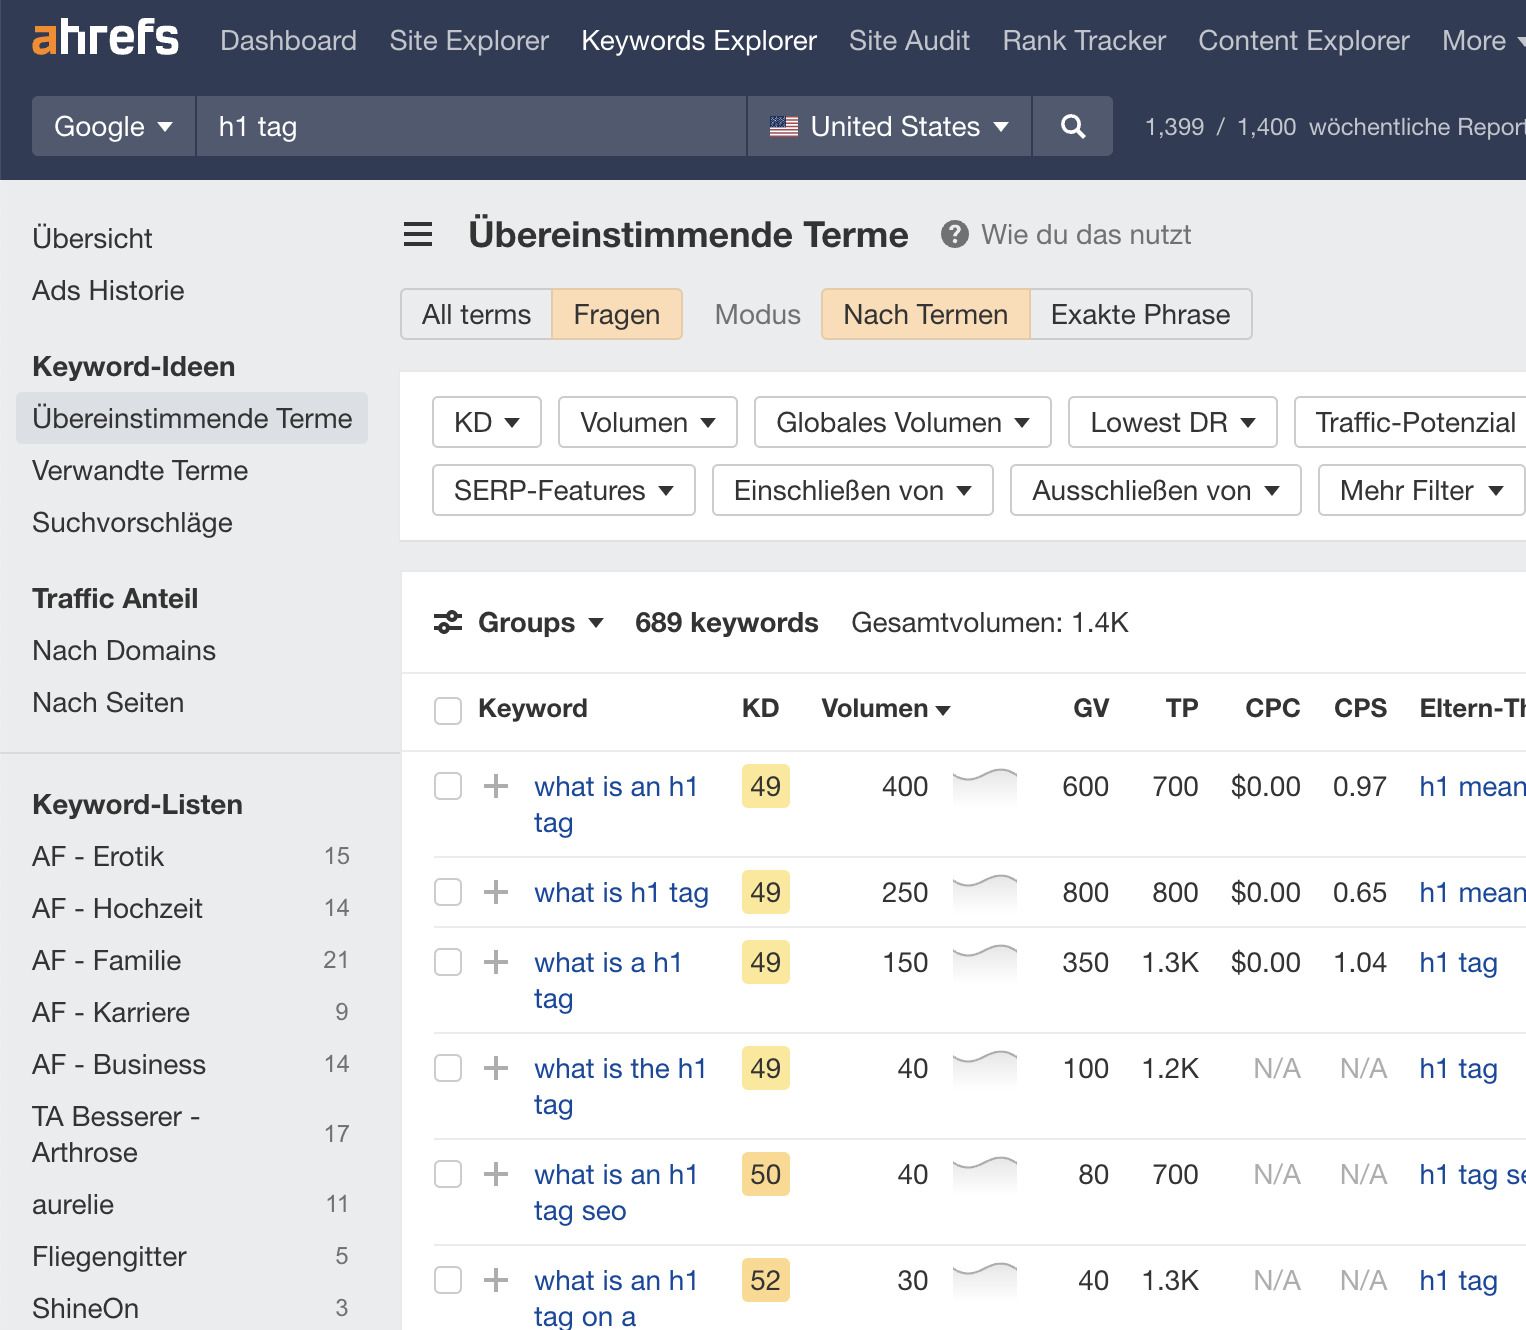Open the Volumen filter dropdown
Viewport: 1526px width, 1330px height.
(646, 422)
